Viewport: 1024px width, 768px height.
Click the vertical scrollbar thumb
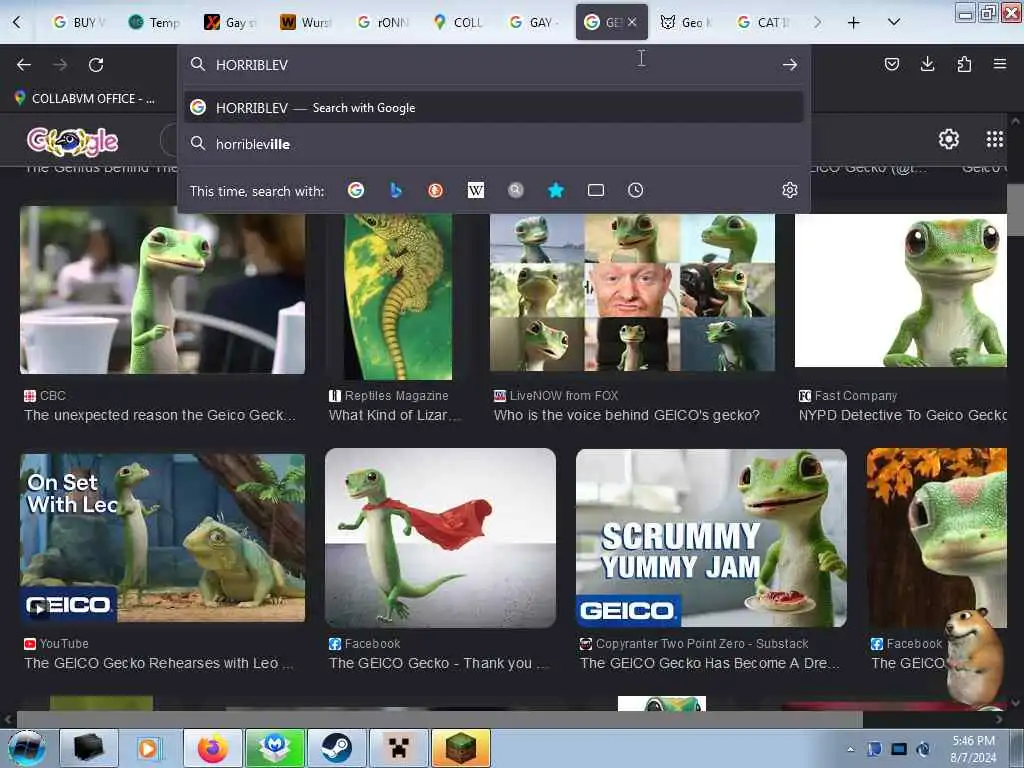point(1016,212)
